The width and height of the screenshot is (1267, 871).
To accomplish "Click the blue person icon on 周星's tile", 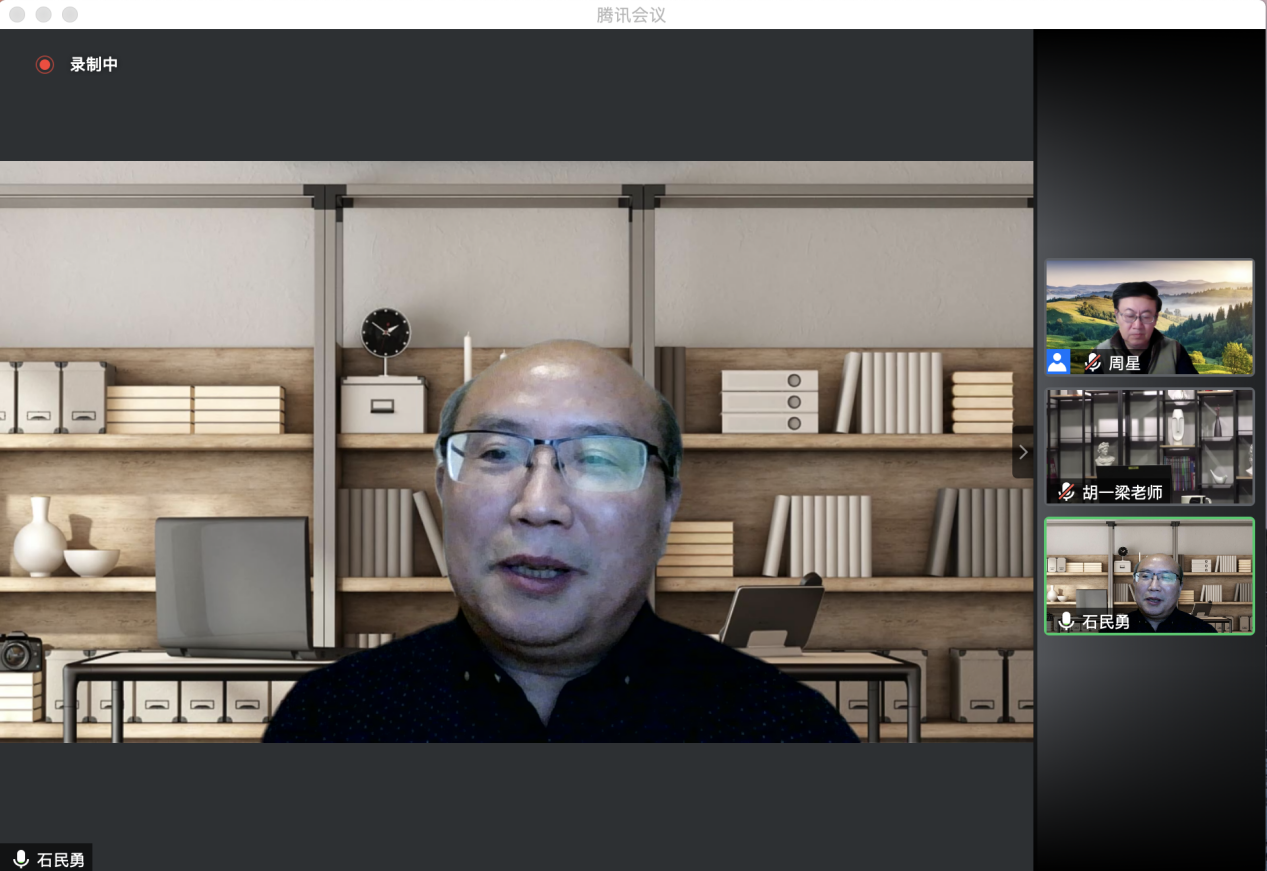I will (1057, 362).
